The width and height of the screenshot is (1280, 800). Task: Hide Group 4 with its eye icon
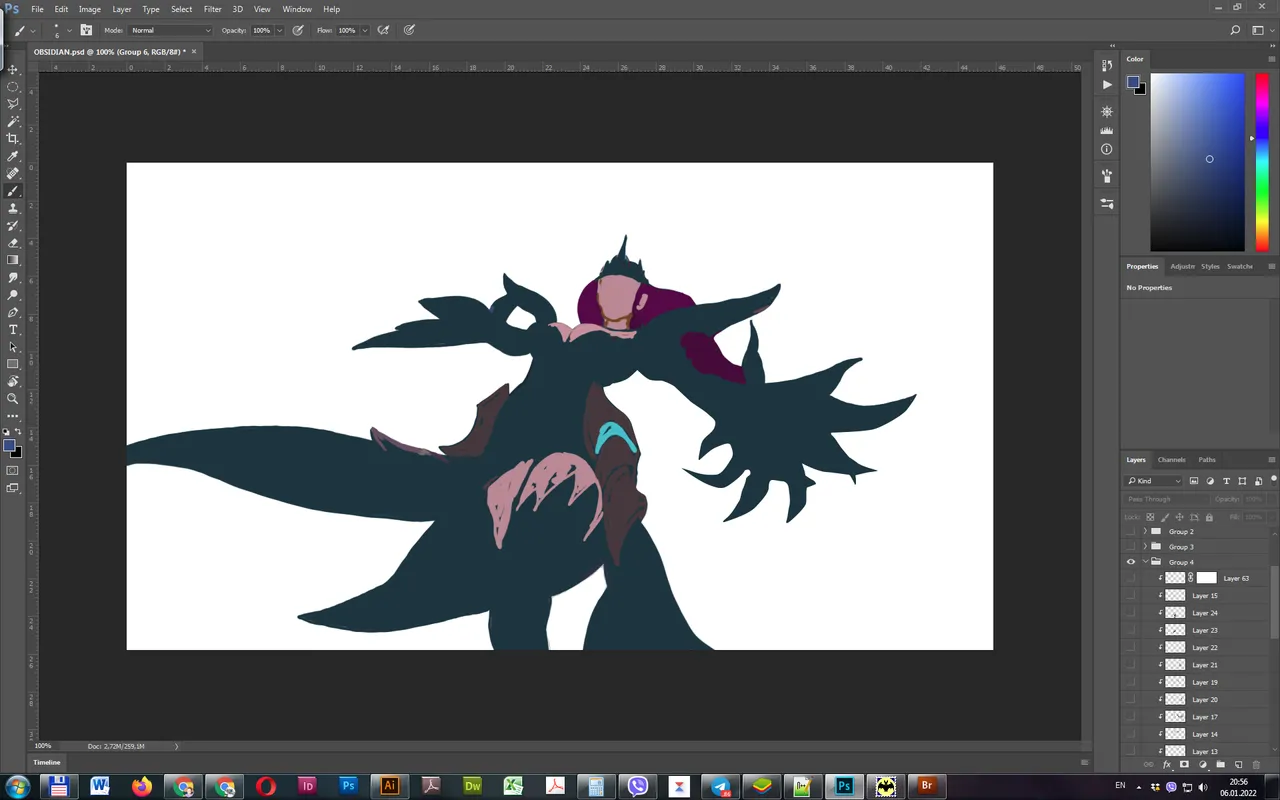(x=1131, y=562)
